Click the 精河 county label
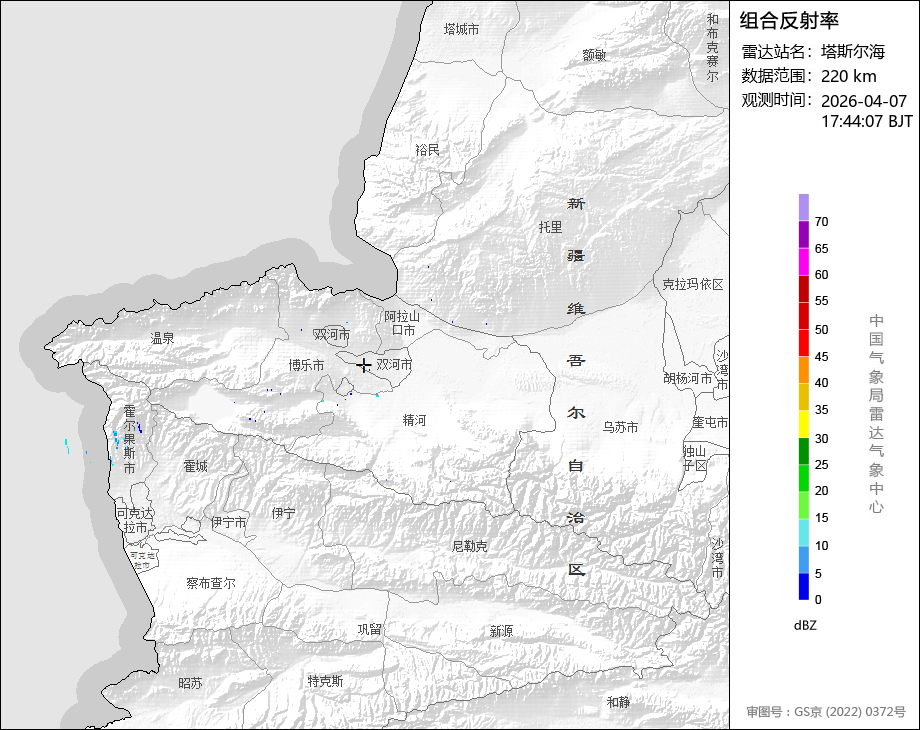Image resolution: width=920 pixels, height=730 pixels. 414,420
